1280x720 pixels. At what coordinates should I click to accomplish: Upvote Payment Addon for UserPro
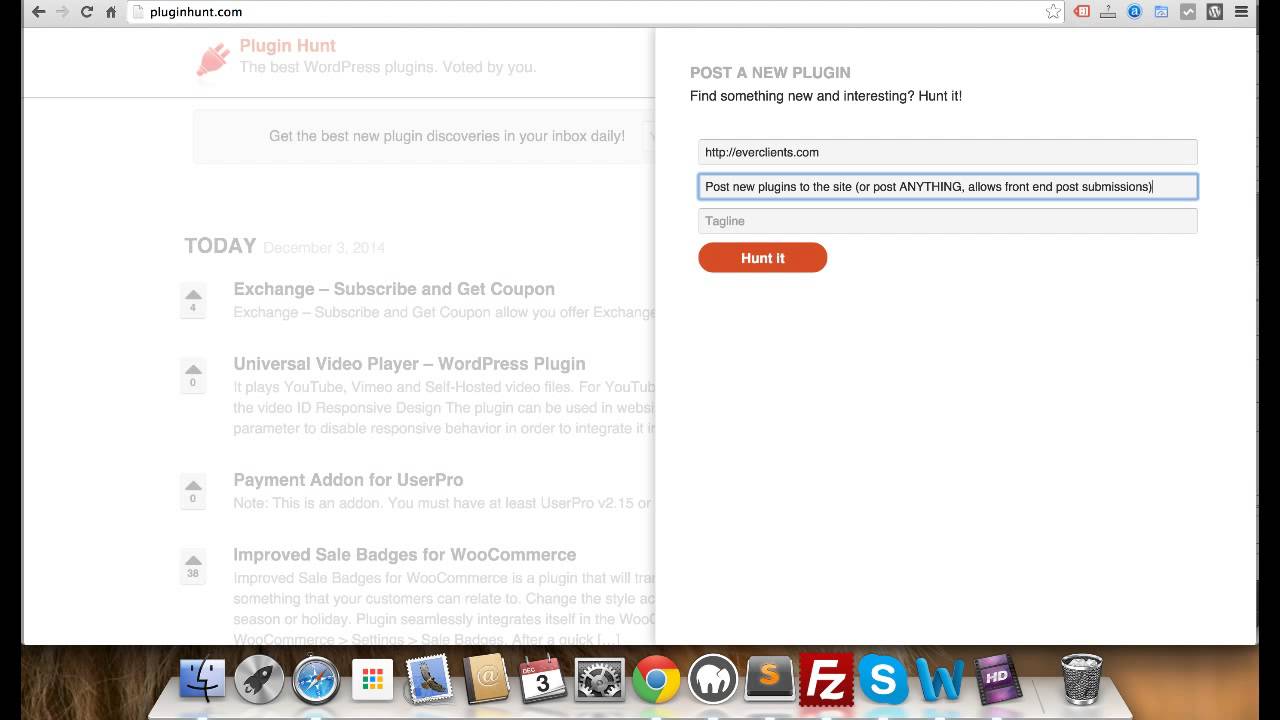(x=193, y=491)
